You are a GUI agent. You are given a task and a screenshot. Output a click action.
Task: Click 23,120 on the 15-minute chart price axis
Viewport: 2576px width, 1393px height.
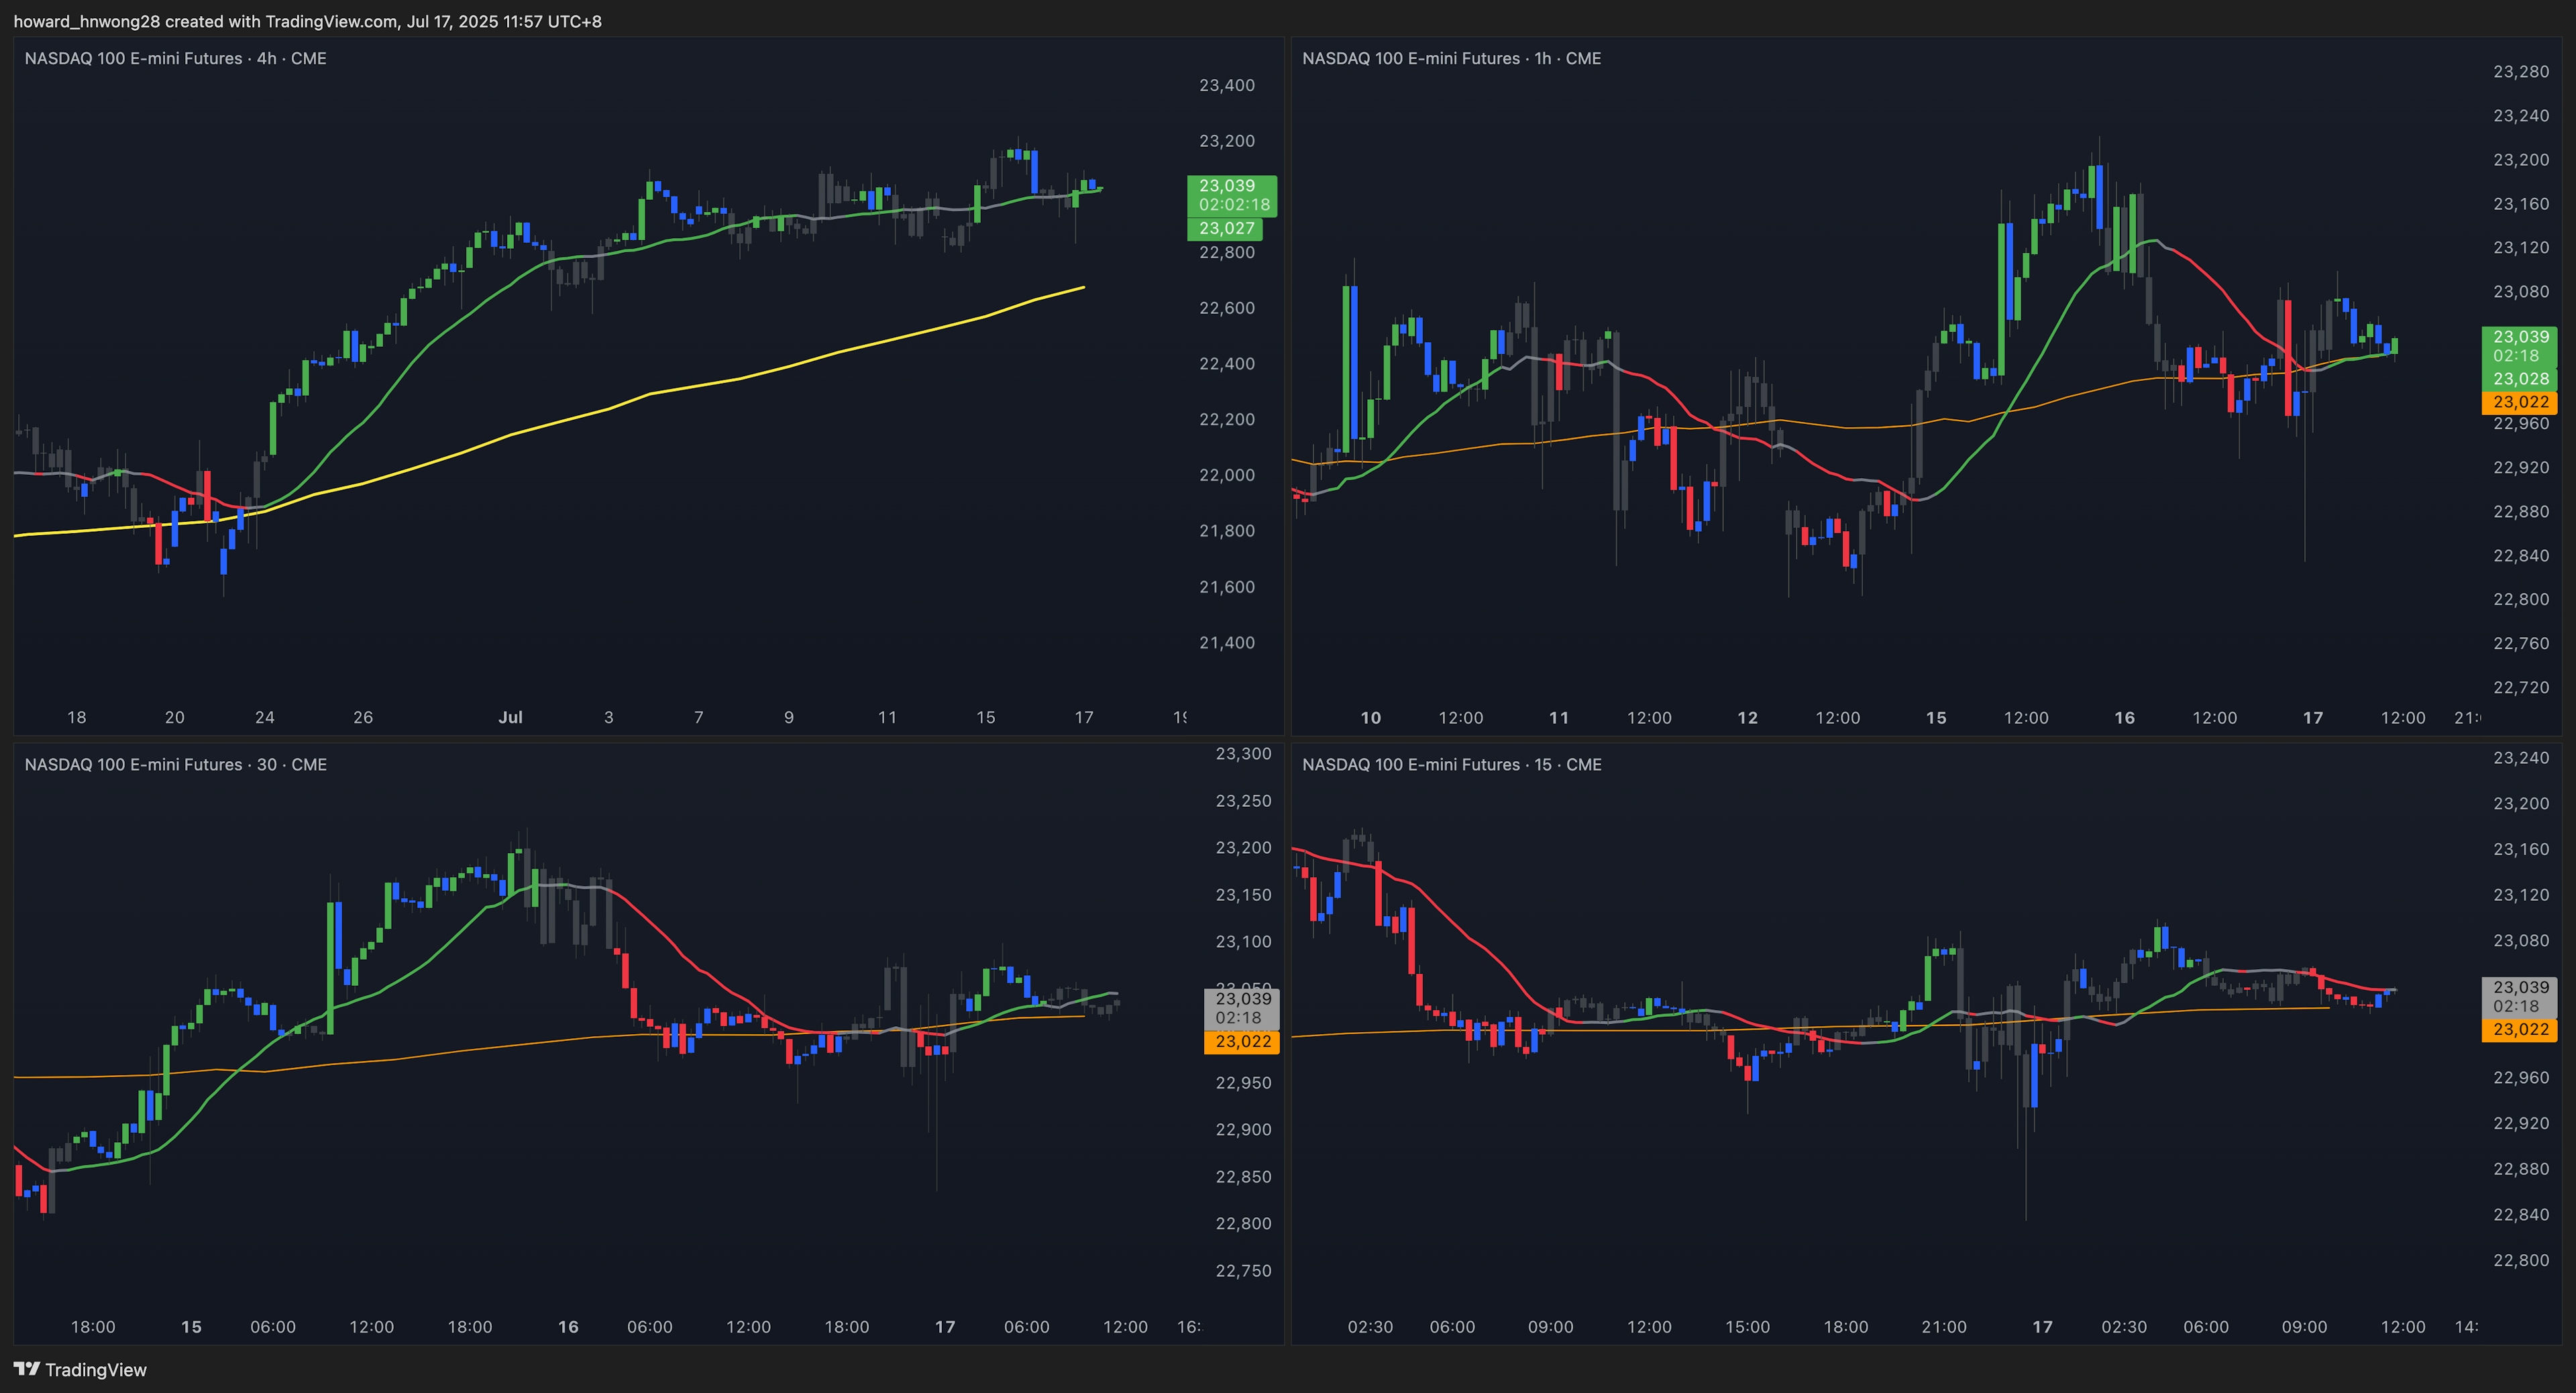[x=2521, y=895]
